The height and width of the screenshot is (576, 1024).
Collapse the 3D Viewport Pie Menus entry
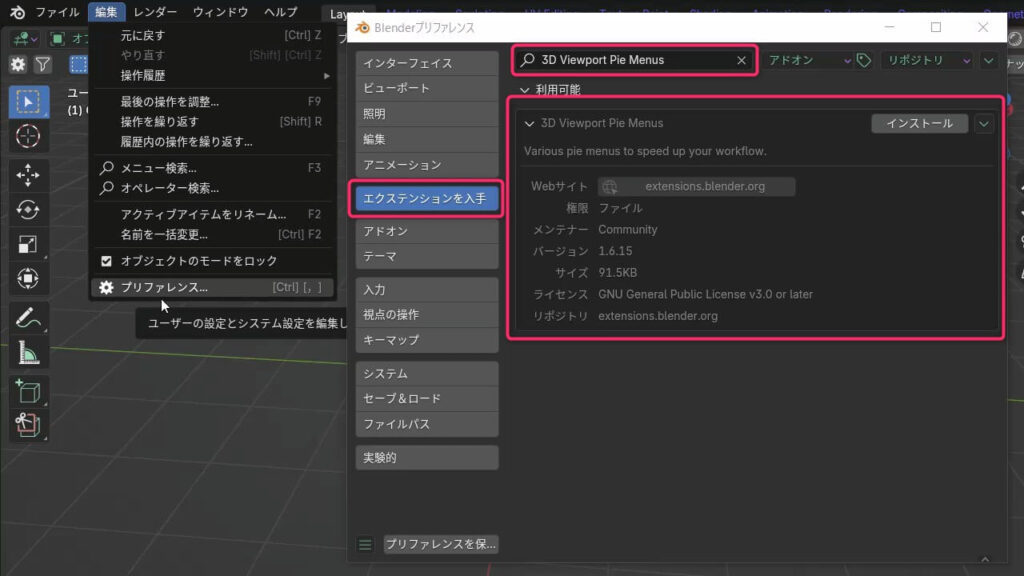(529, 123)
